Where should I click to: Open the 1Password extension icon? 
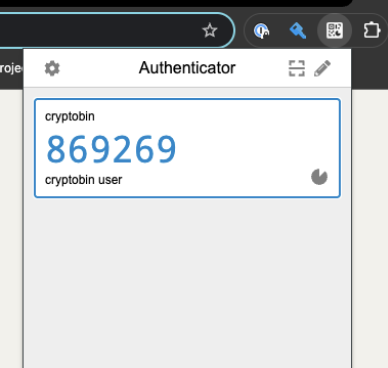pyautogui.click(x=262, y=31)
